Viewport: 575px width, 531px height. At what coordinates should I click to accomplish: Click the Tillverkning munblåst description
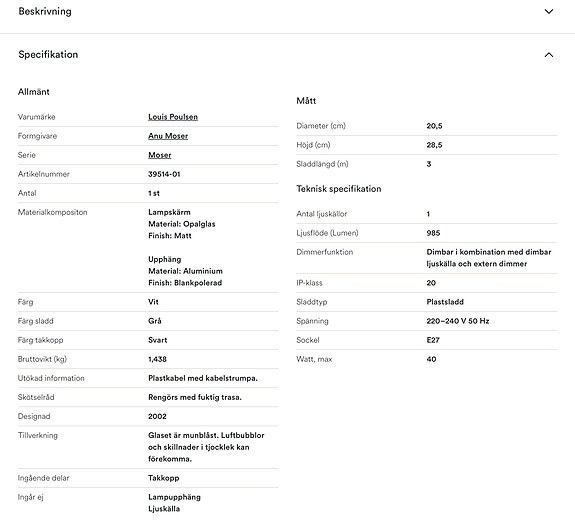206,447
